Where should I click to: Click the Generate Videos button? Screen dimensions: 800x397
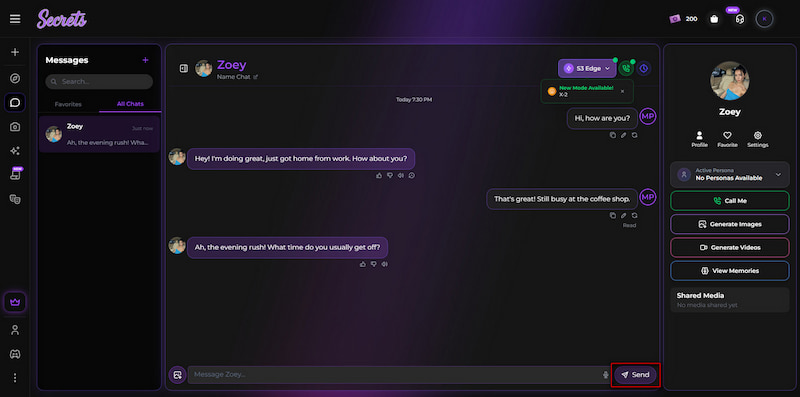(730, 247)
